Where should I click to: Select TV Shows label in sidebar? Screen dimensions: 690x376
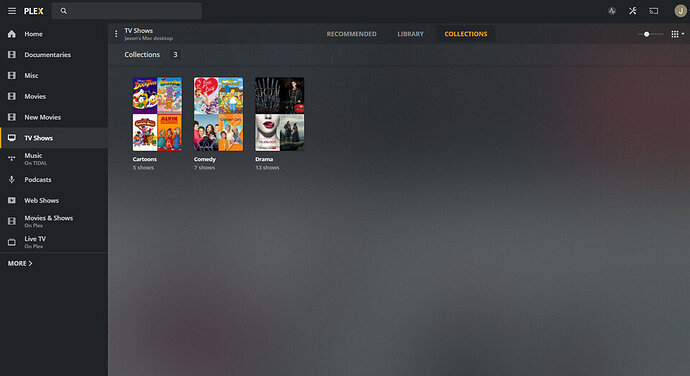39,138
